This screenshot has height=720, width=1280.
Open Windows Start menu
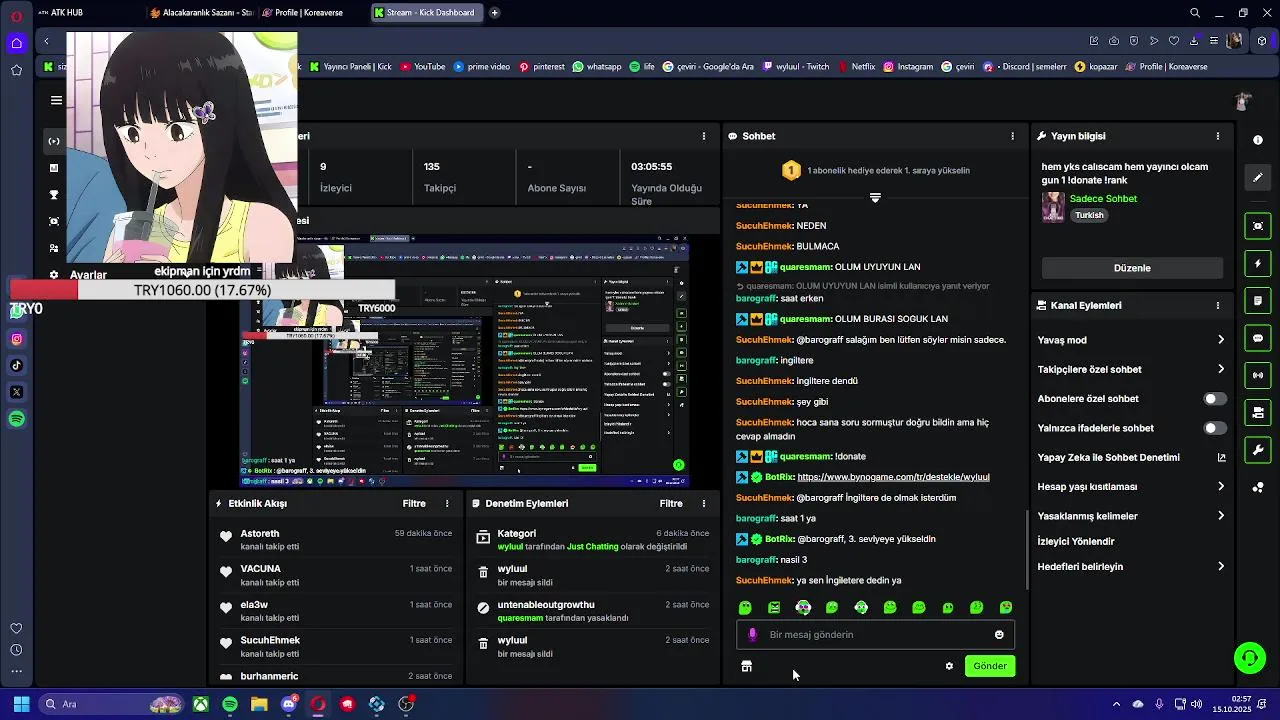(21, 704)
